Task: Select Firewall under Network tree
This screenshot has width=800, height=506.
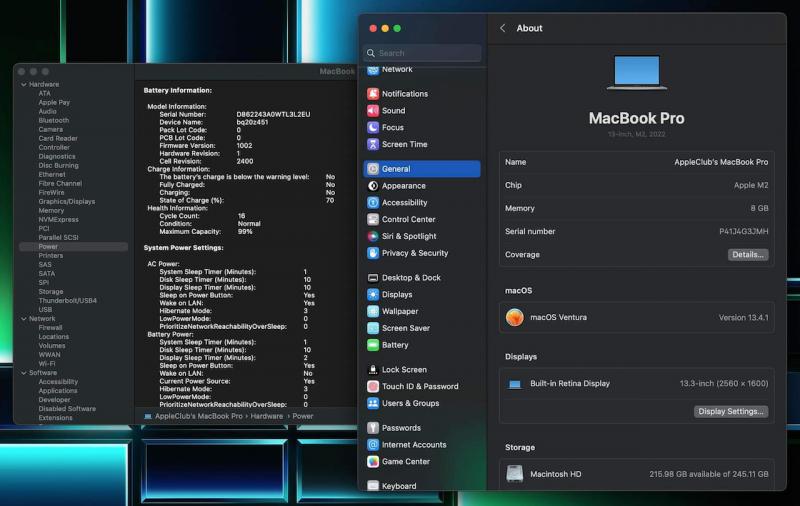Action: click(x=51, y=327)
